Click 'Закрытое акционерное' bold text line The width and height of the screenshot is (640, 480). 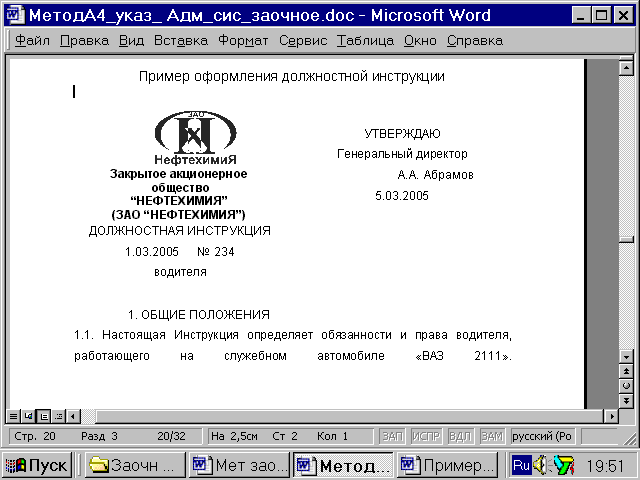pos(178,174)
